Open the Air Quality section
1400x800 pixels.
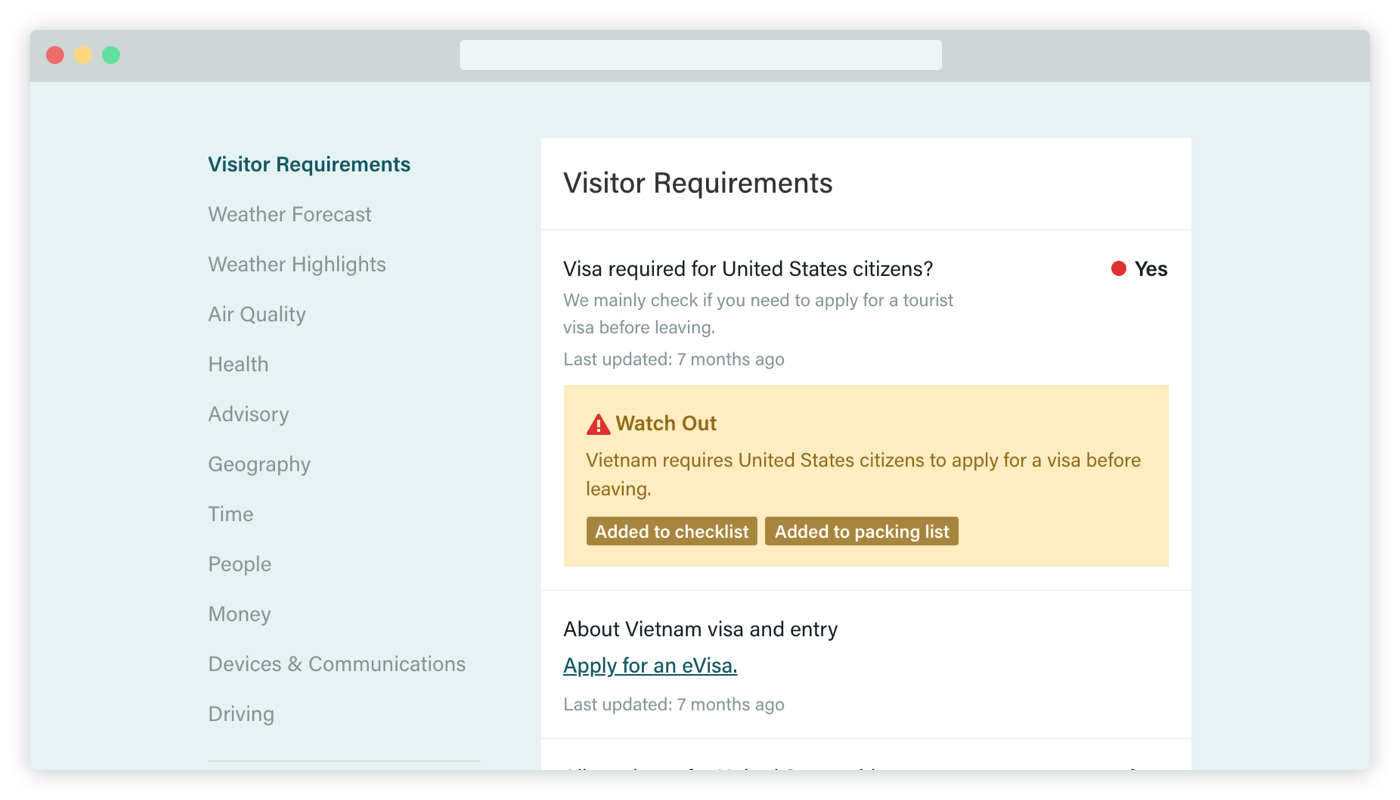pyautogui.click(x=257, y=314)
